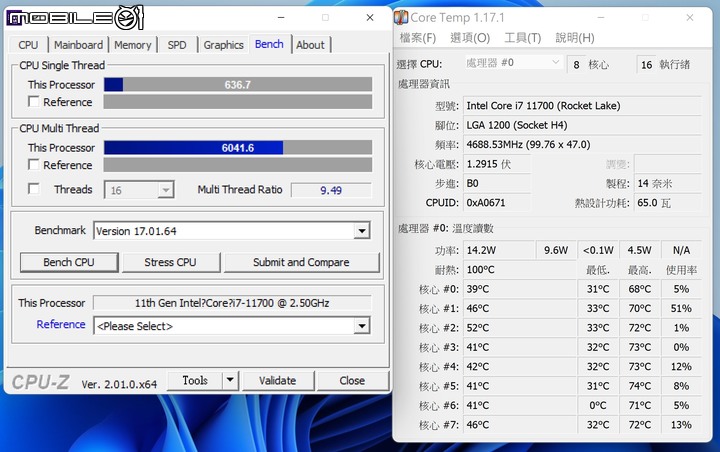
Task: Click the 14 奈米 process field
Action: [667, 183]
